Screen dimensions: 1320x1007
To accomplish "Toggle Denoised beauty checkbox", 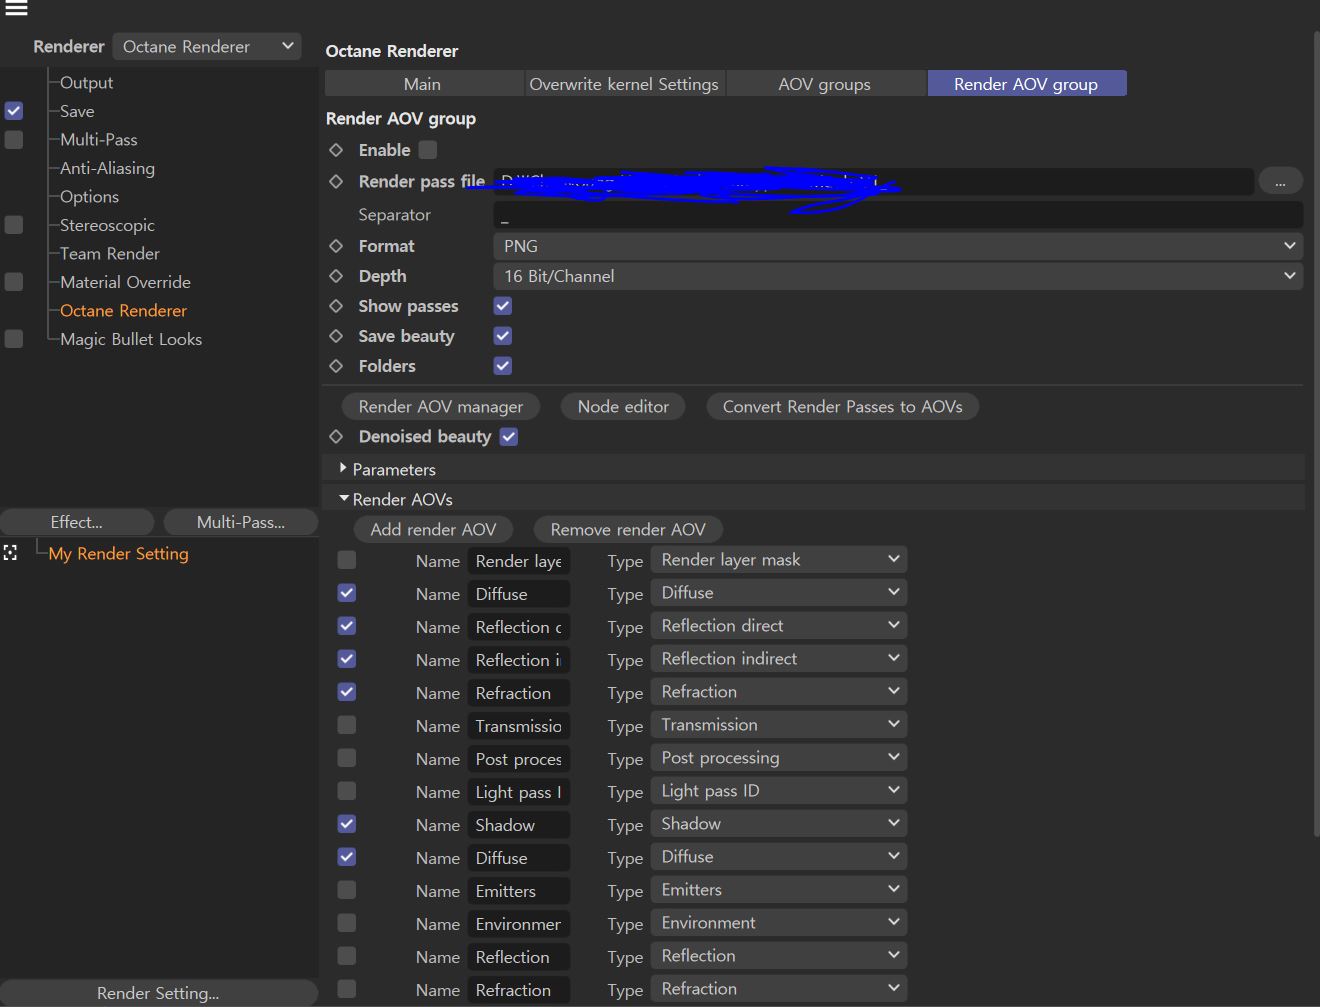I will click(509, 436).
